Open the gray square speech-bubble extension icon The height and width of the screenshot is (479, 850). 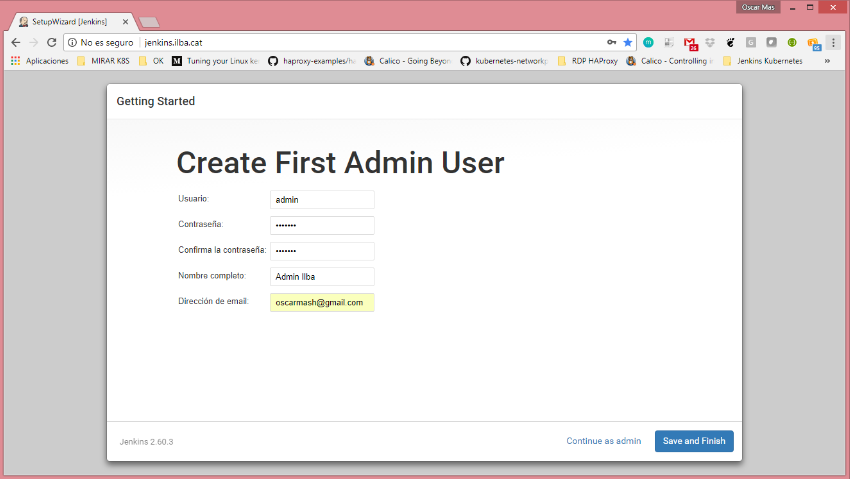coord(771,42)
